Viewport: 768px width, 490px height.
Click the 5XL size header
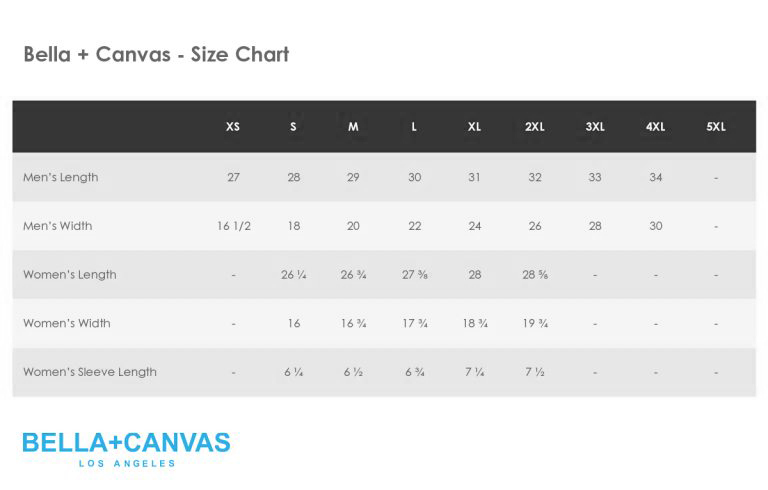[x=716, y=127]
